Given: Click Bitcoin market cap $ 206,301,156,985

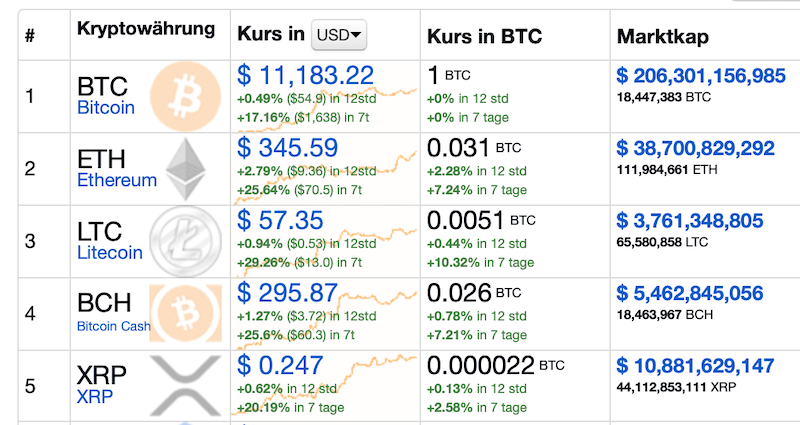Looking at the screenshot, I should tap(701, 76).
